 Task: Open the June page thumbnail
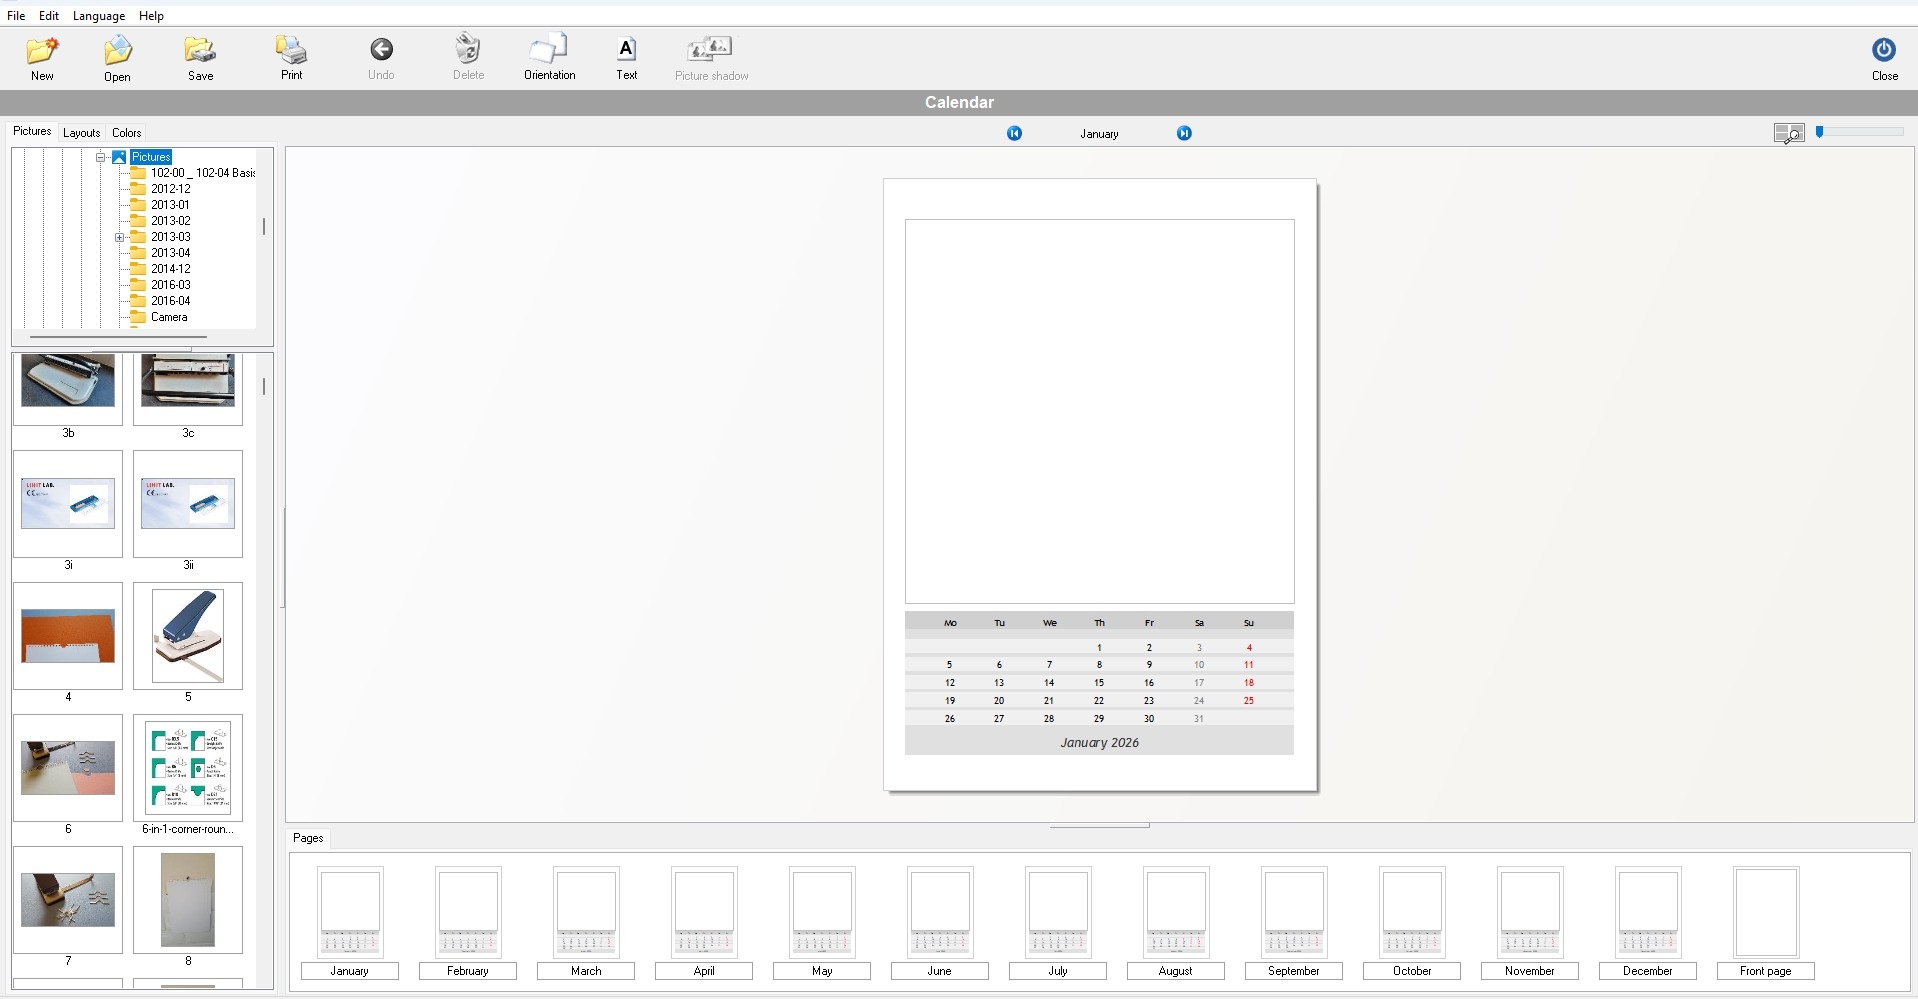940,913
